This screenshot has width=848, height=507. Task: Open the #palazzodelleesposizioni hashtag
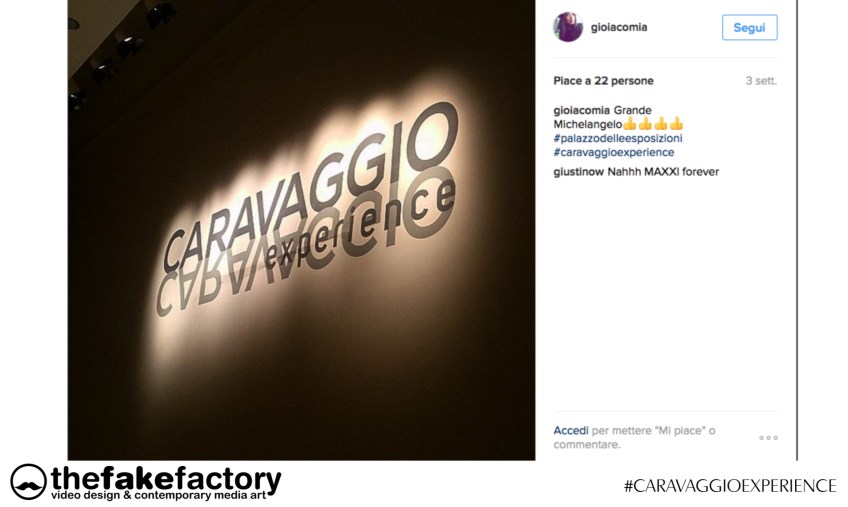[x=618, y=139]
